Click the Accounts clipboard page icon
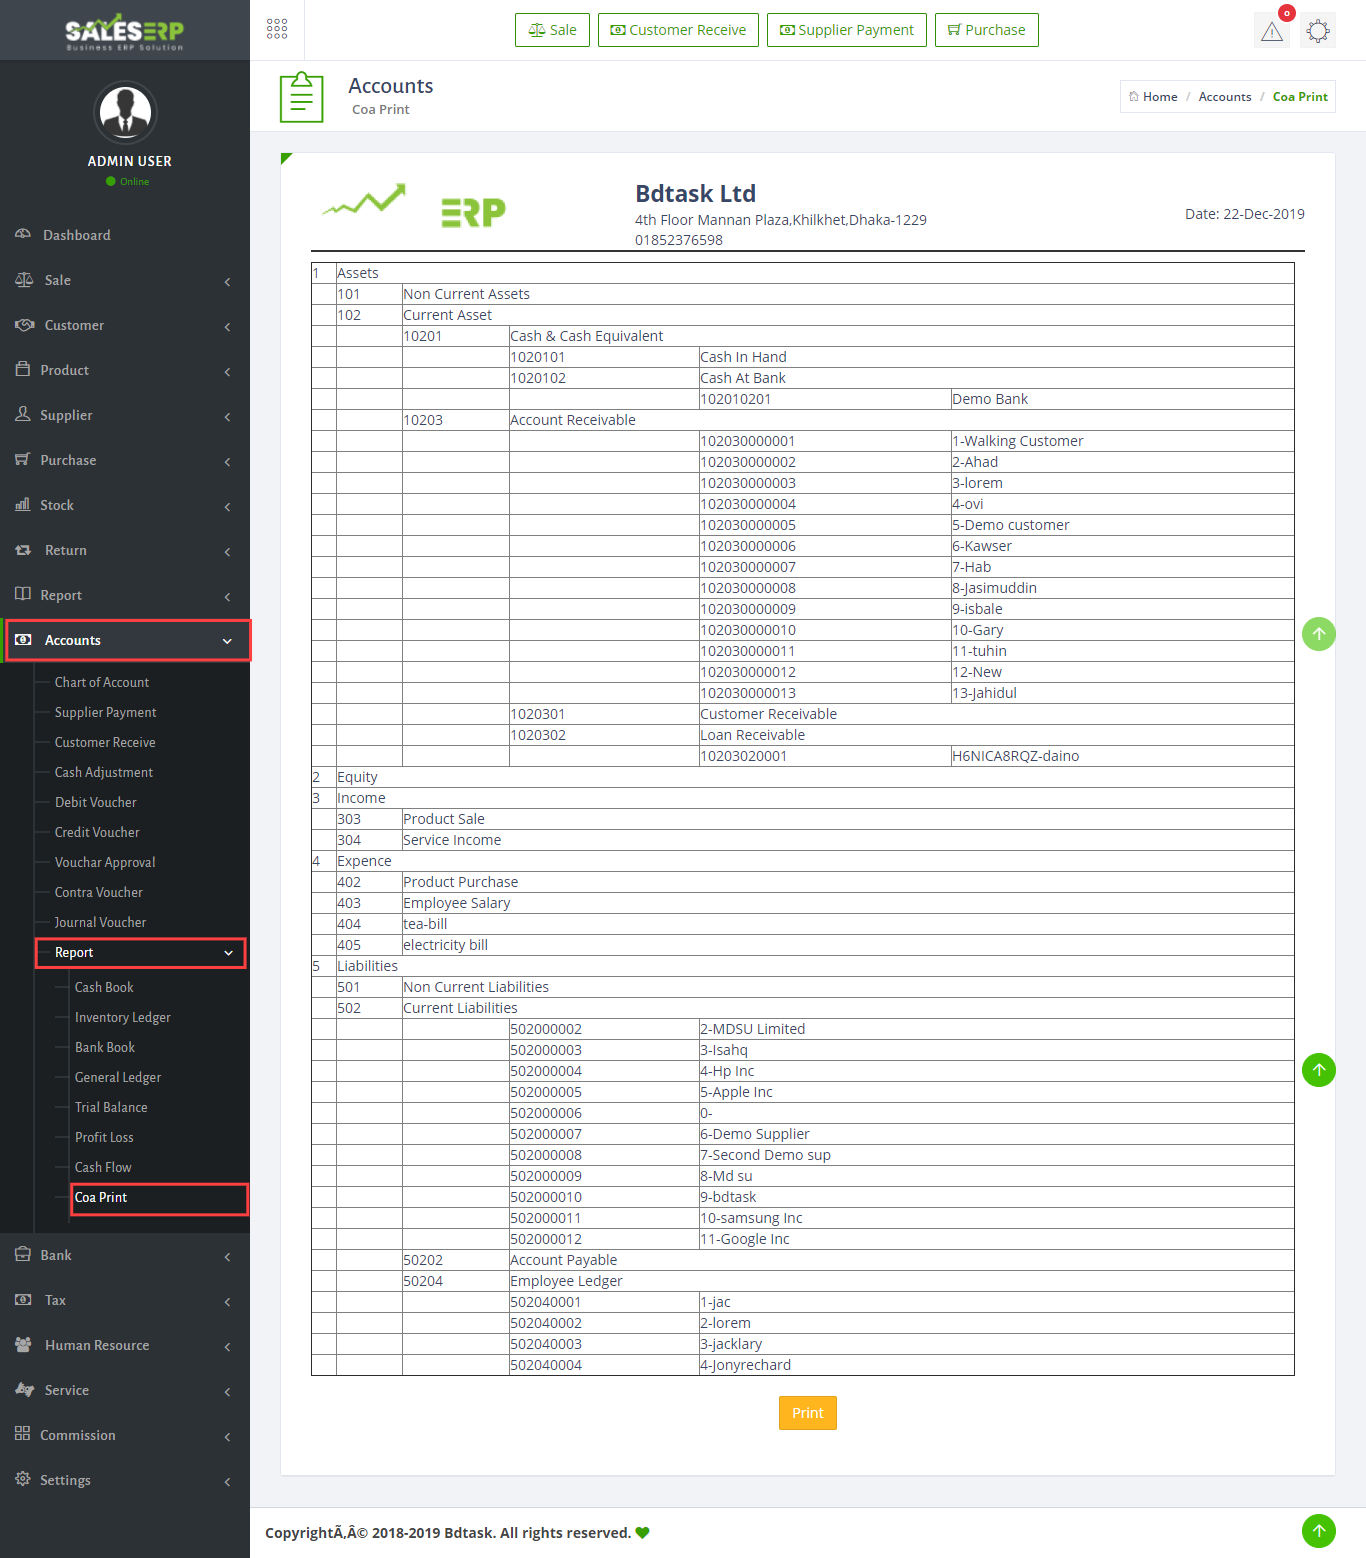This screenshot has width=1366, height=1558. coord(301,97)
